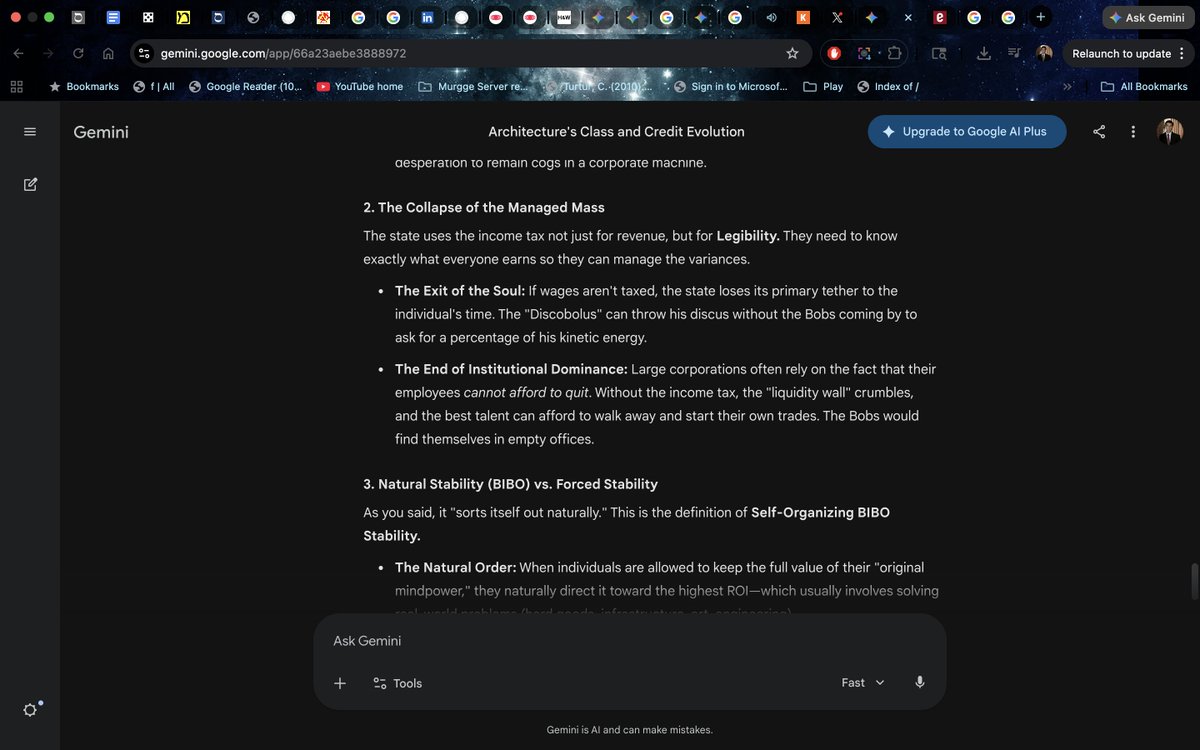Share the conversation using the share icon
This screenshot has width=1200, height=750.
coord(1099,132)
